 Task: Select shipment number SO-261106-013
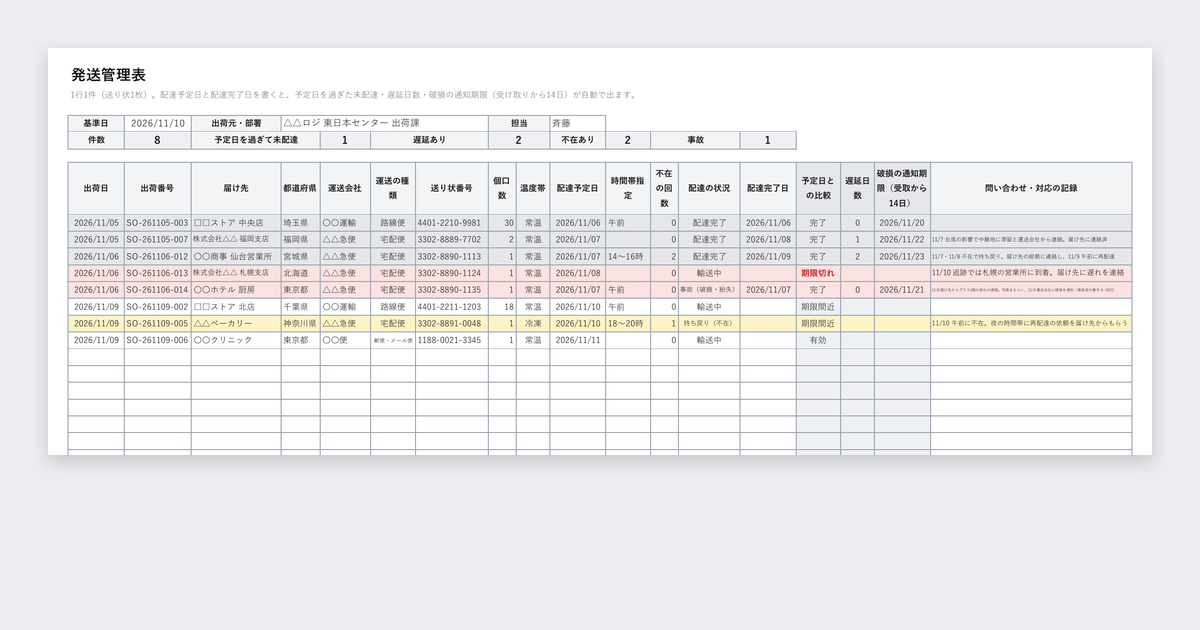pyautogui.click(x=158, y=273)
